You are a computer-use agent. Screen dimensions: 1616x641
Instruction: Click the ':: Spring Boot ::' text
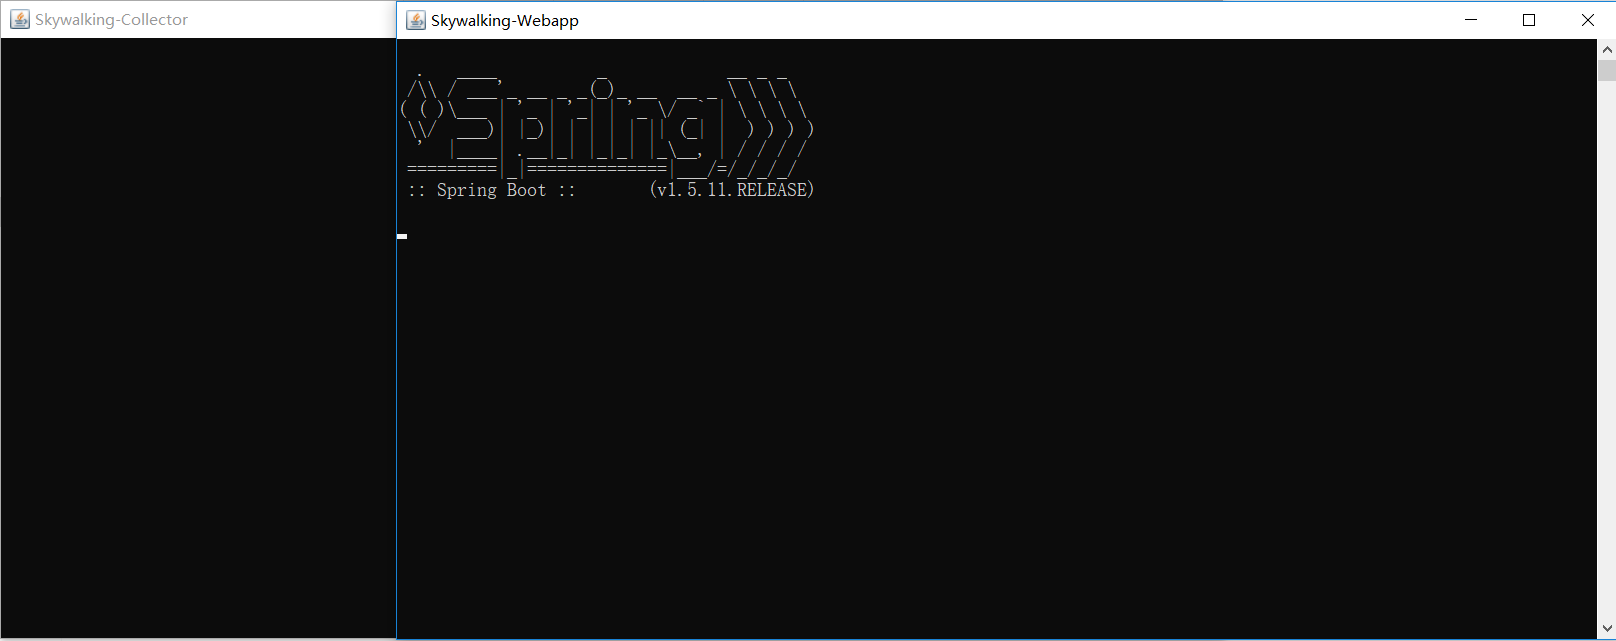pos(492,190)
